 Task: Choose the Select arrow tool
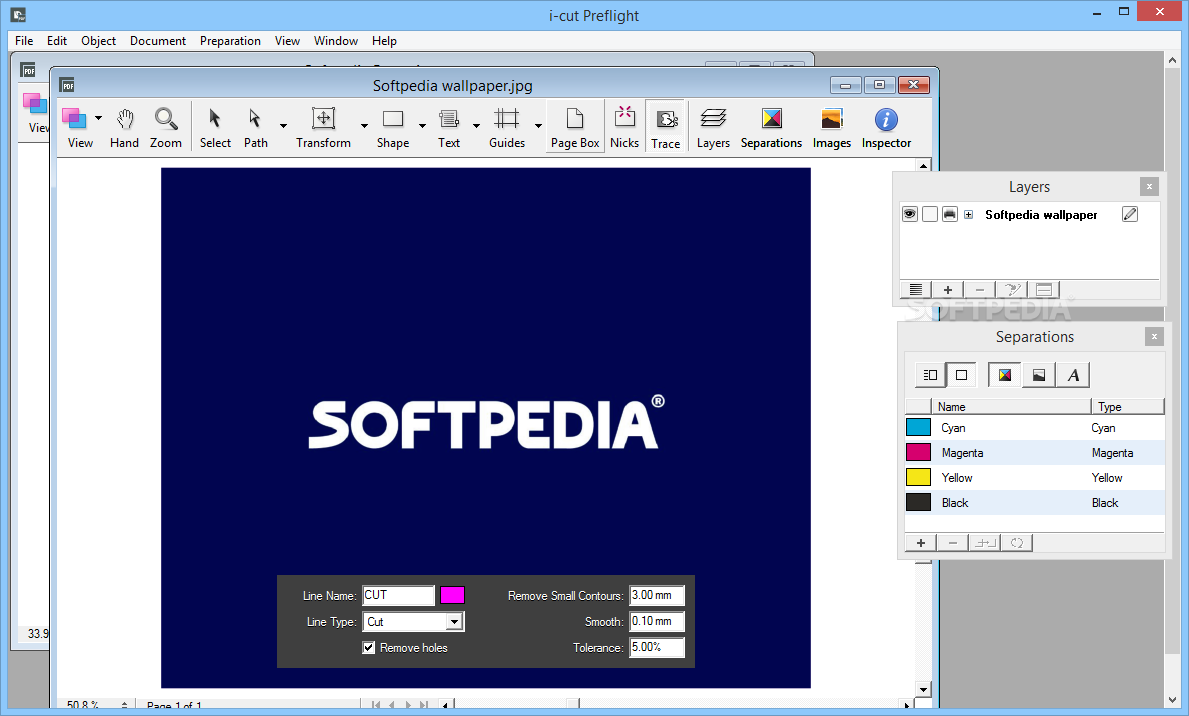pyautogui.click(x=215, y=127)
